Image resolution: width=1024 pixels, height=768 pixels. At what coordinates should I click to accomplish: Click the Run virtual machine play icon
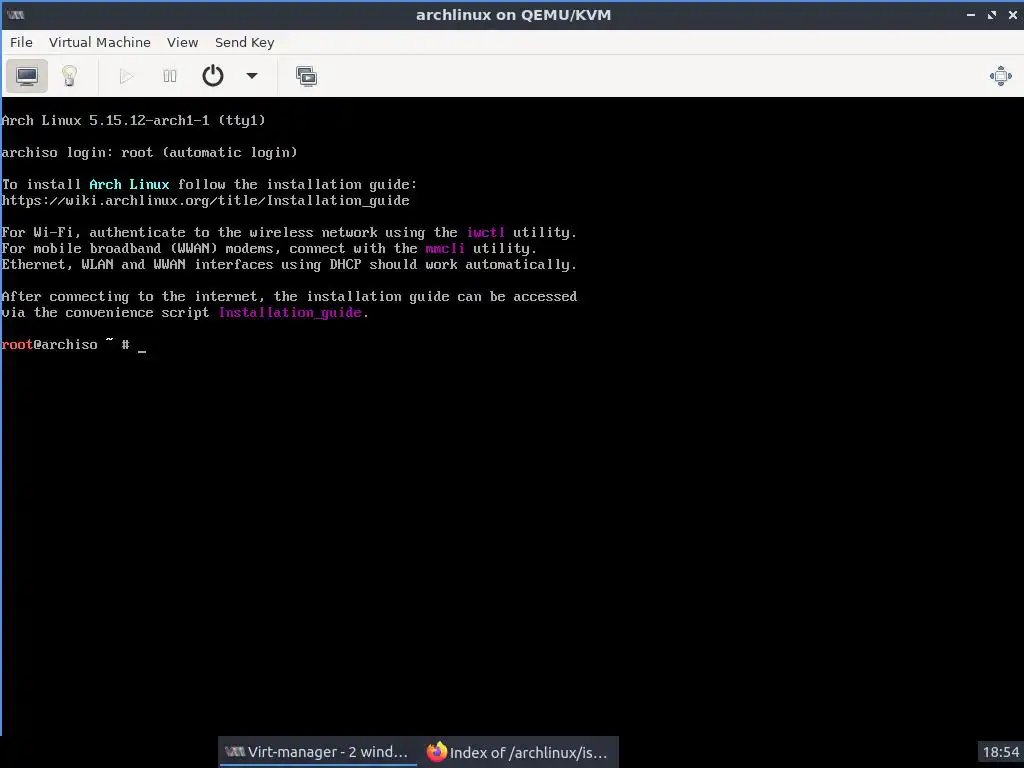tap(127, 76)
